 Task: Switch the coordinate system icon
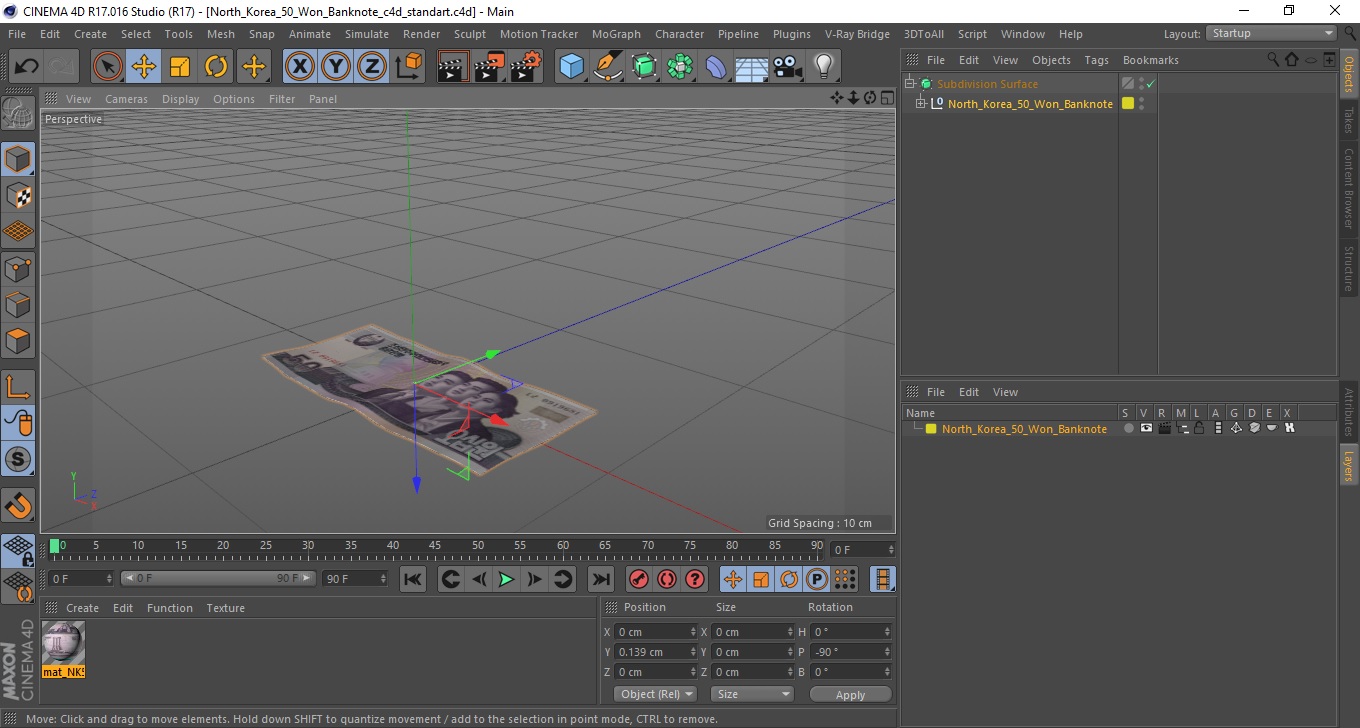[408, 67]
